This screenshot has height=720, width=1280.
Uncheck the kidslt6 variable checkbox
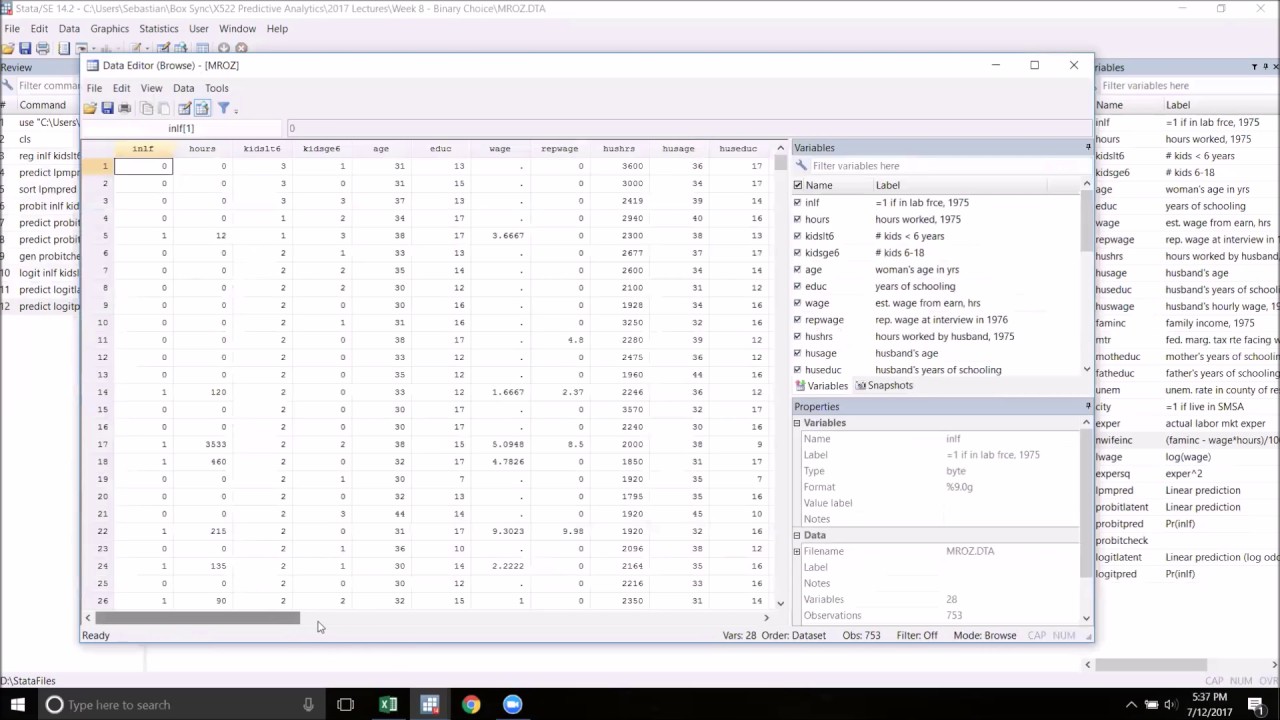(798, 236)
